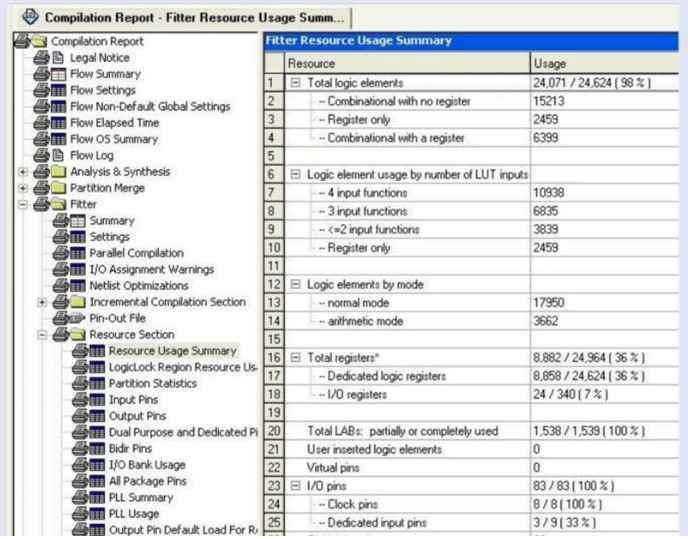Click the arithmetic mode row label
This screenshot has height=539, width=688.
point(365,321)
